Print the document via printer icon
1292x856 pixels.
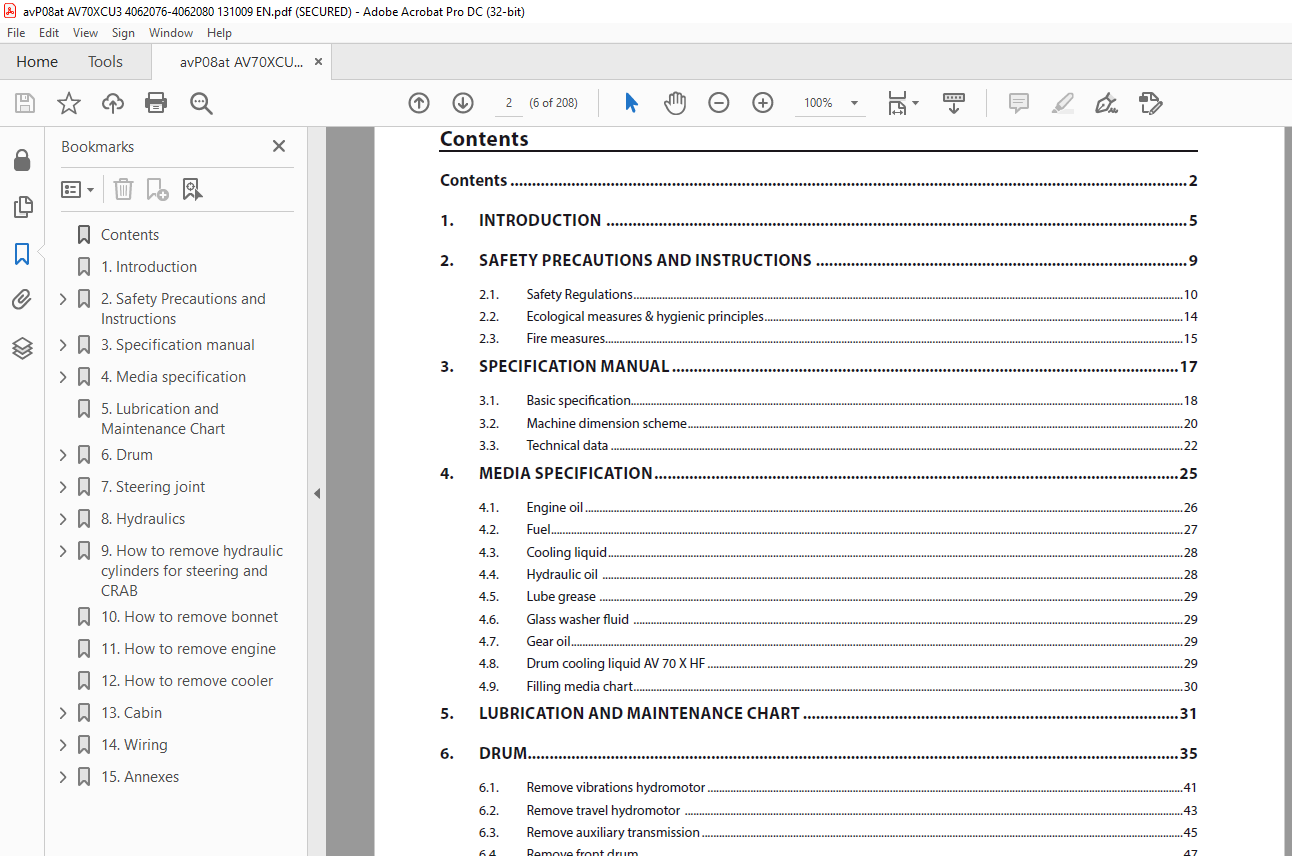(156, 103)
